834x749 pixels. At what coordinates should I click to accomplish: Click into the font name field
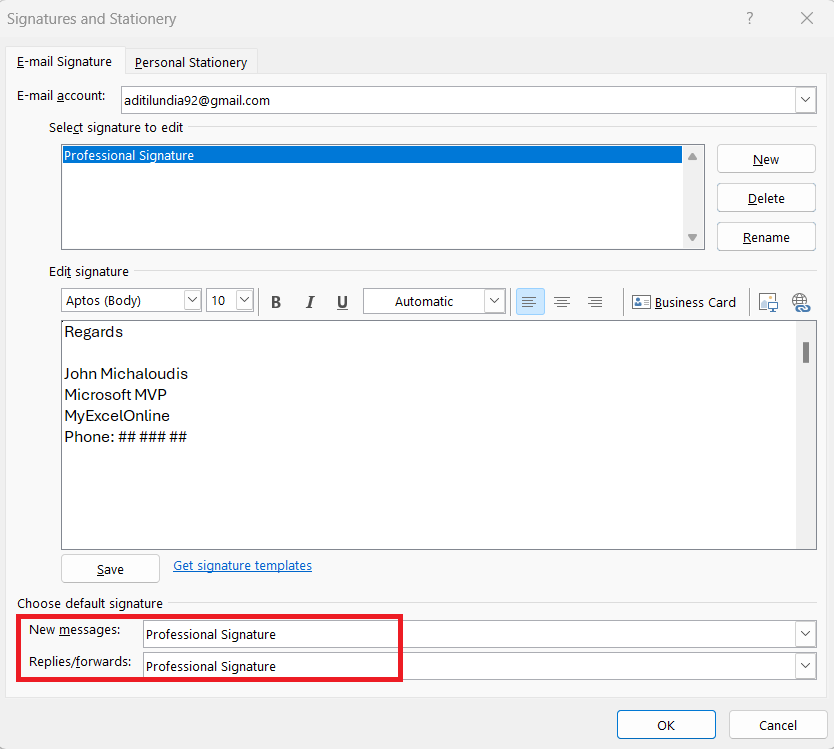coord(123,300)
